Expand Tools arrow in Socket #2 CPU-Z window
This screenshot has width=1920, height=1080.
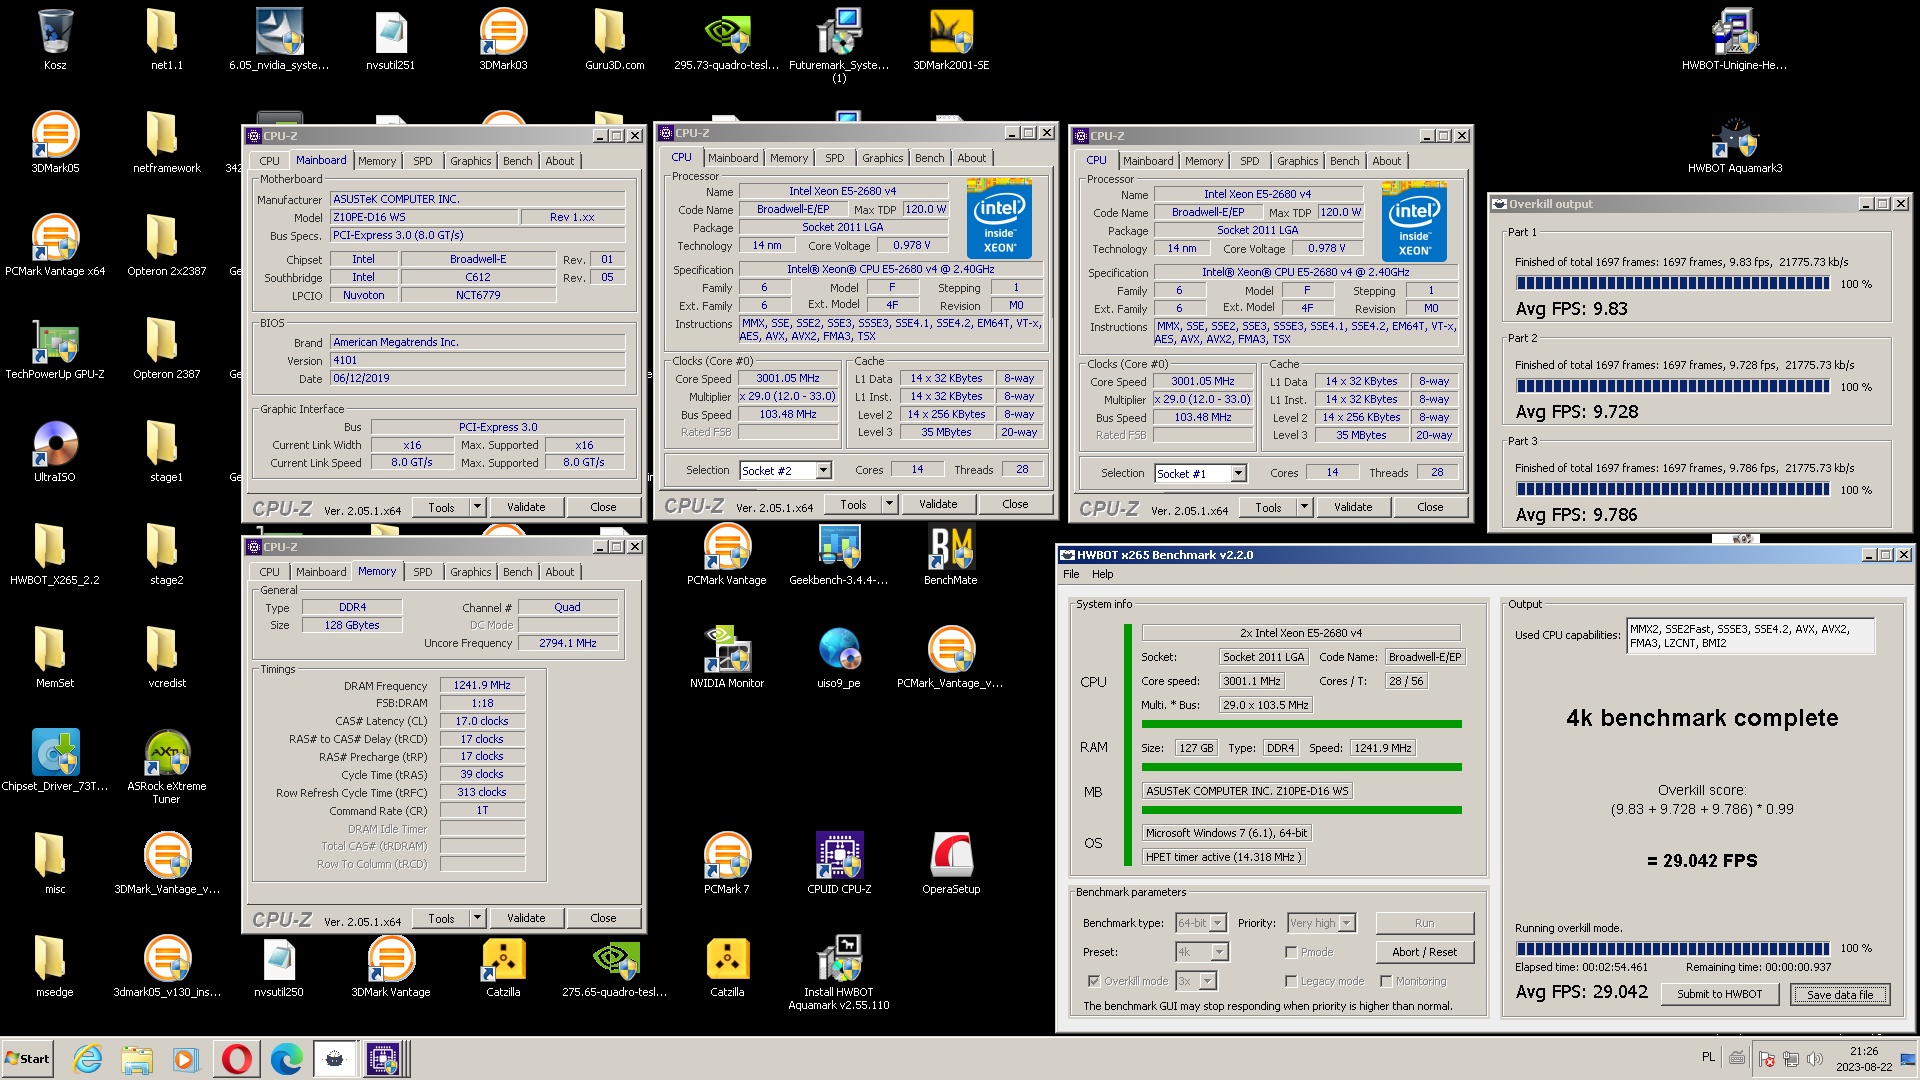[x=889, y=504]
